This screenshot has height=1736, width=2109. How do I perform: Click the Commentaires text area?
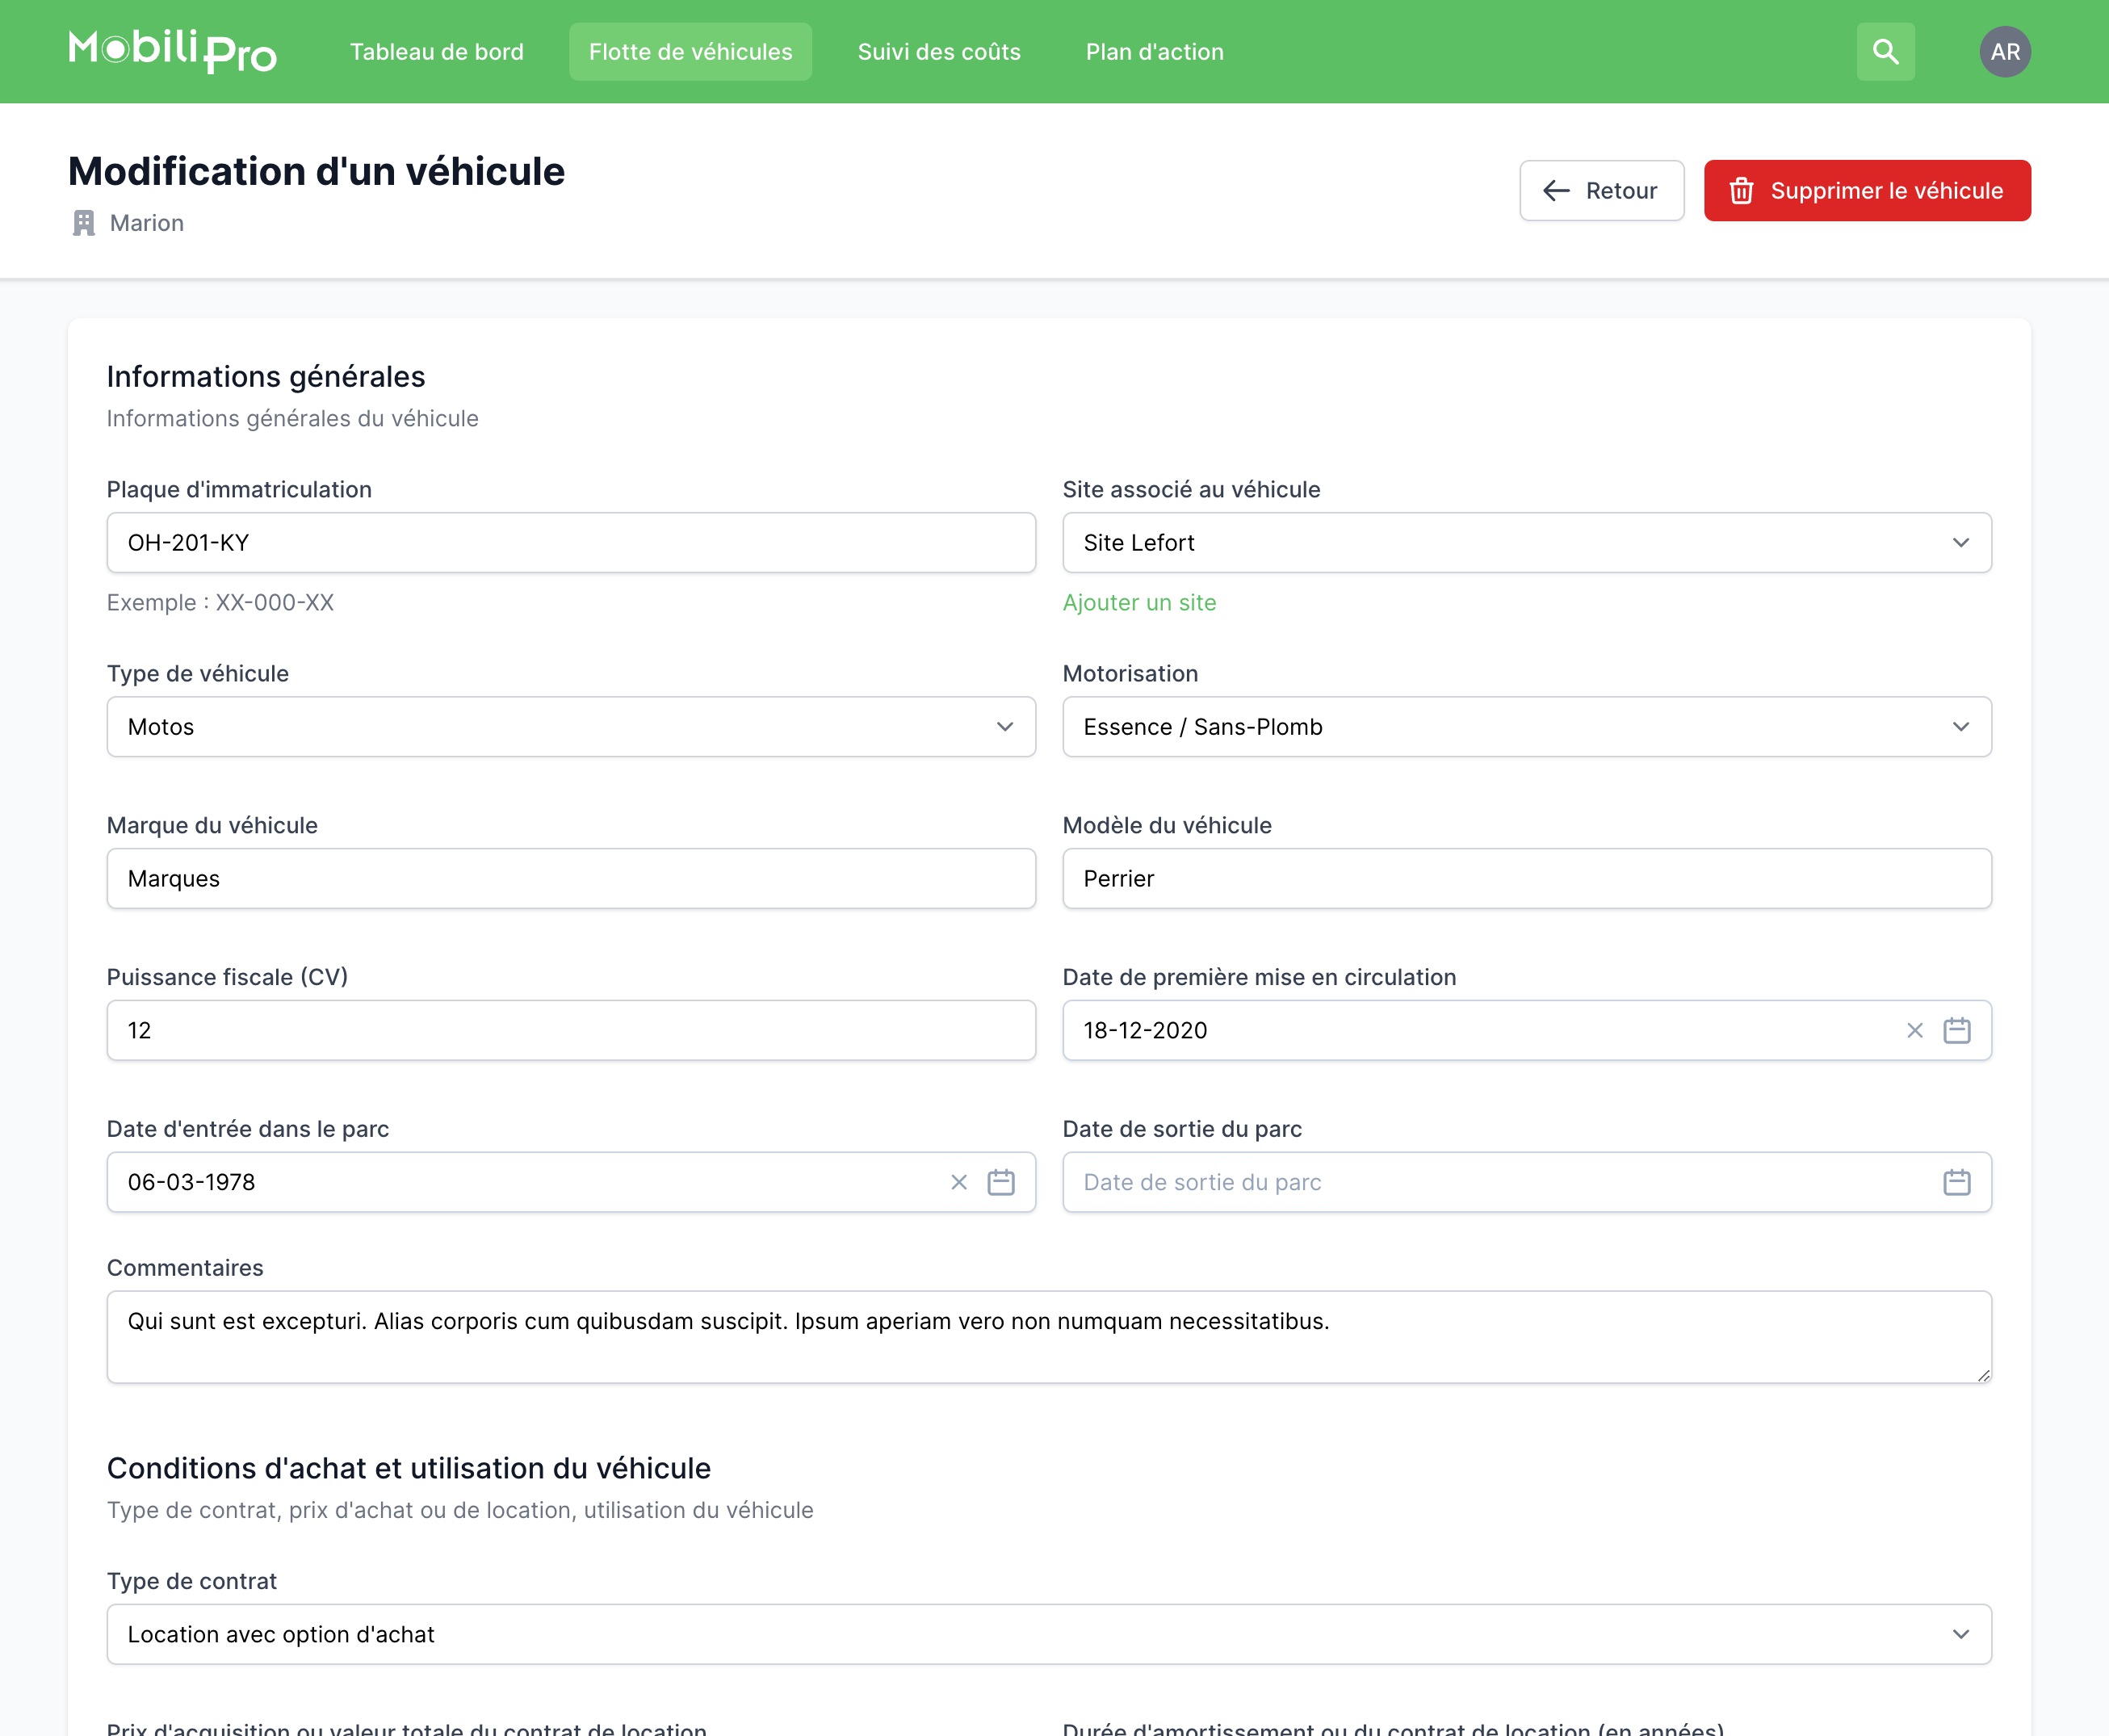click(x=1049, y=1337)
